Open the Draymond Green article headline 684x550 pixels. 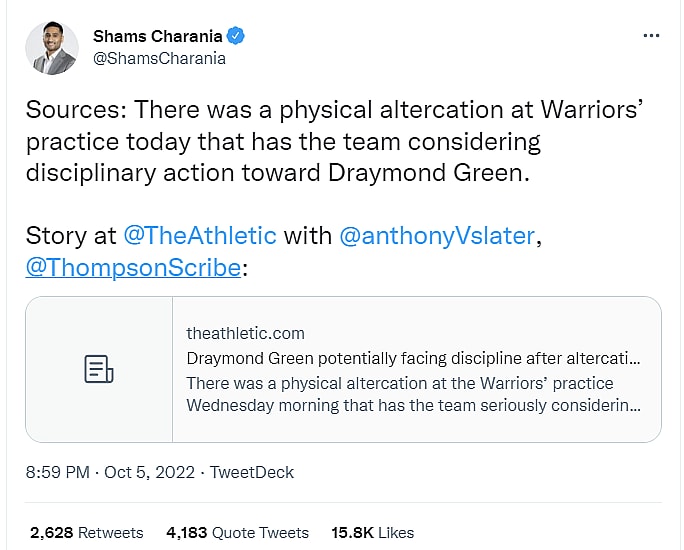point(413,358)
